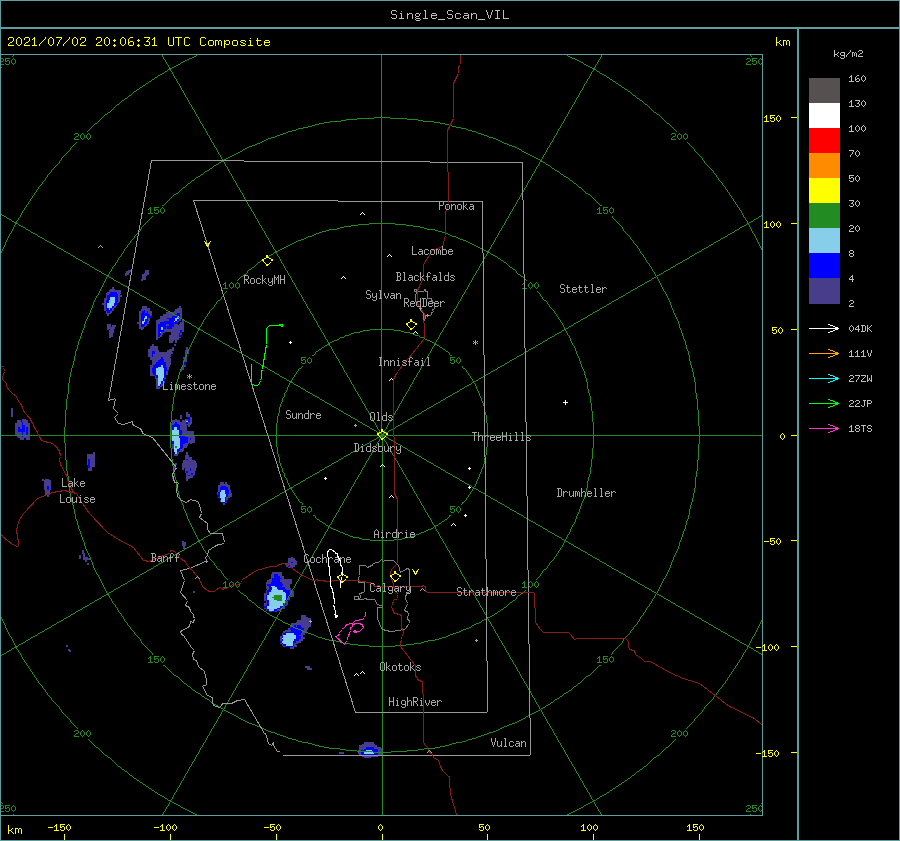Click the yellow diamond near RockyMH
This screenshot has width=900, height=841.
[x=267, y=261]
